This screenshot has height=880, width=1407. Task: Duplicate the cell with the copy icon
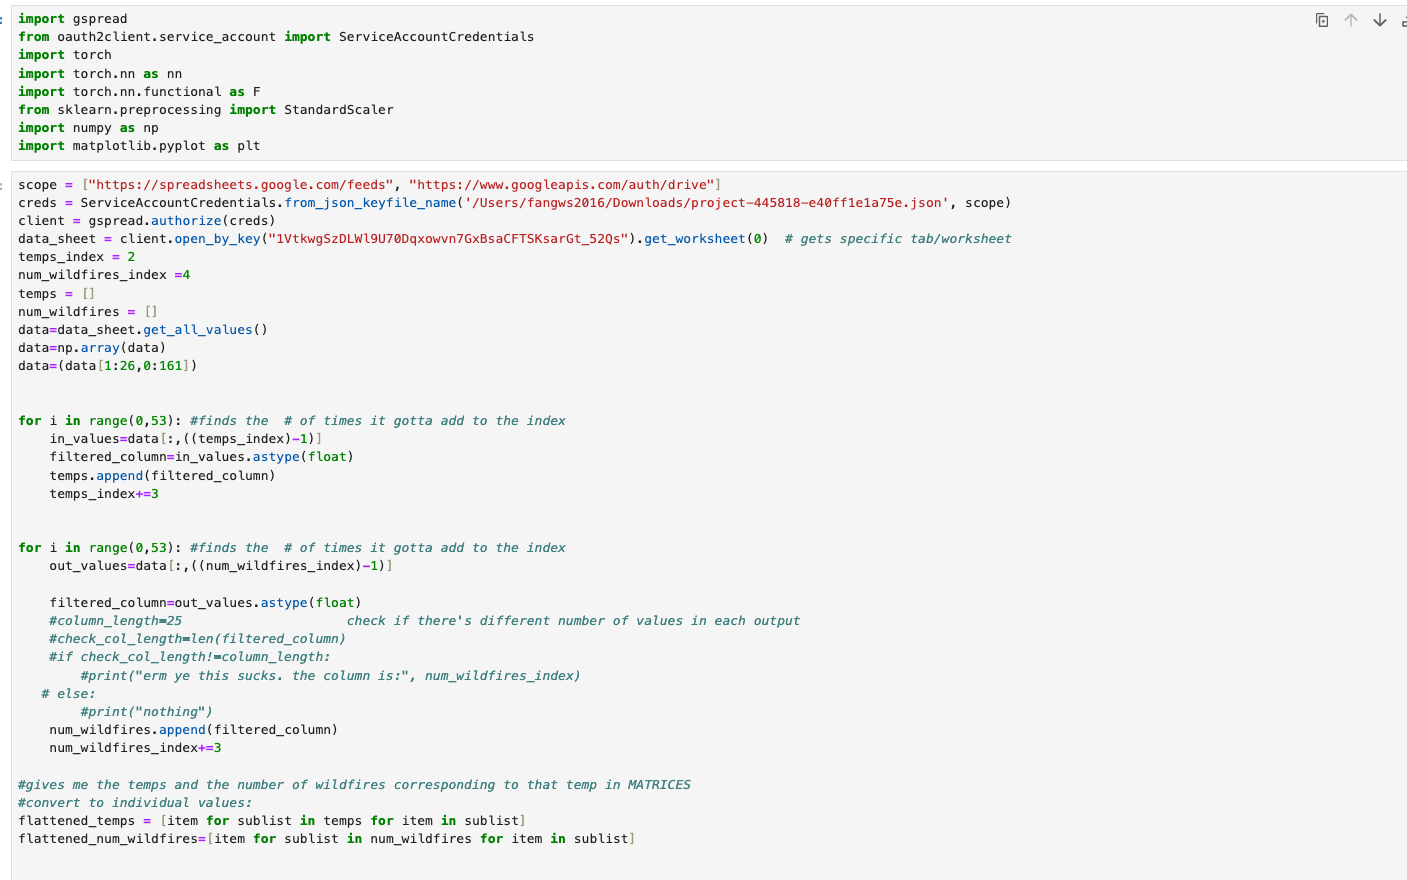[x=1322, y=20]
